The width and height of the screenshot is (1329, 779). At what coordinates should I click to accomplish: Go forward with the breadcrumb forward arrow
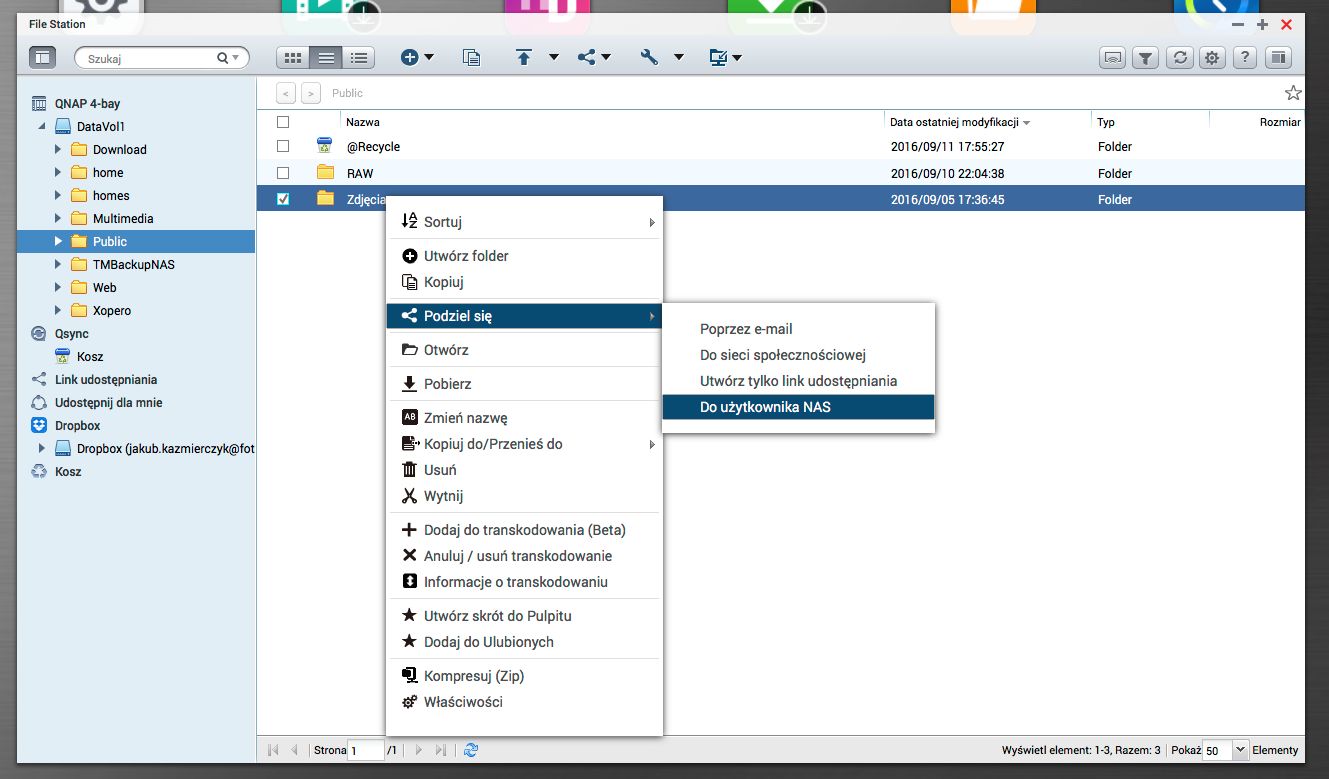coord(311,93)
